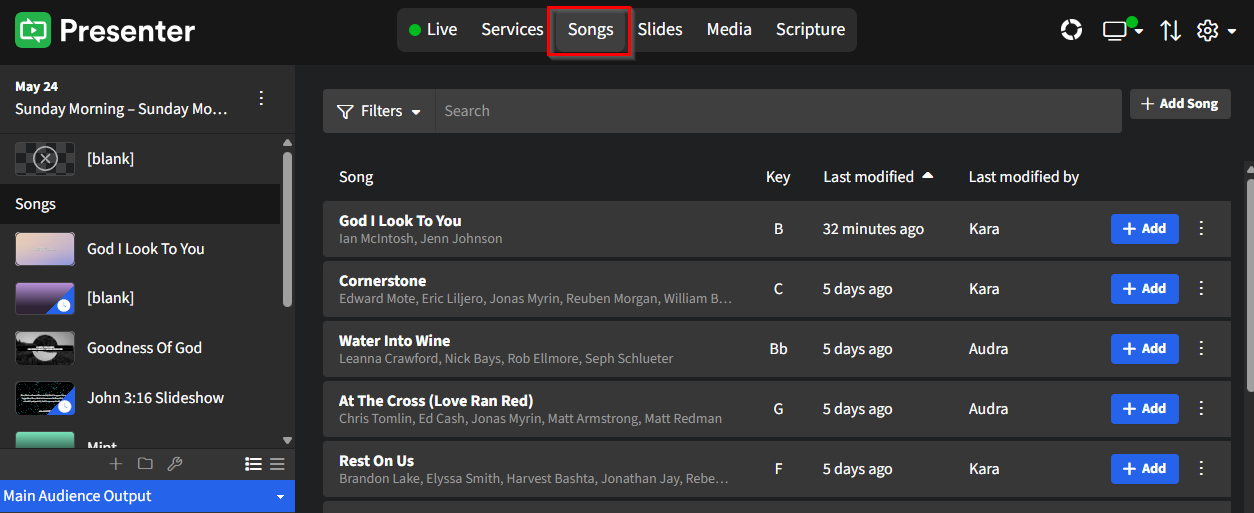Open more options for God I Look To You row
Image resolution: width=1254 pixels, height=513 pixels.
click(1201, 229)
